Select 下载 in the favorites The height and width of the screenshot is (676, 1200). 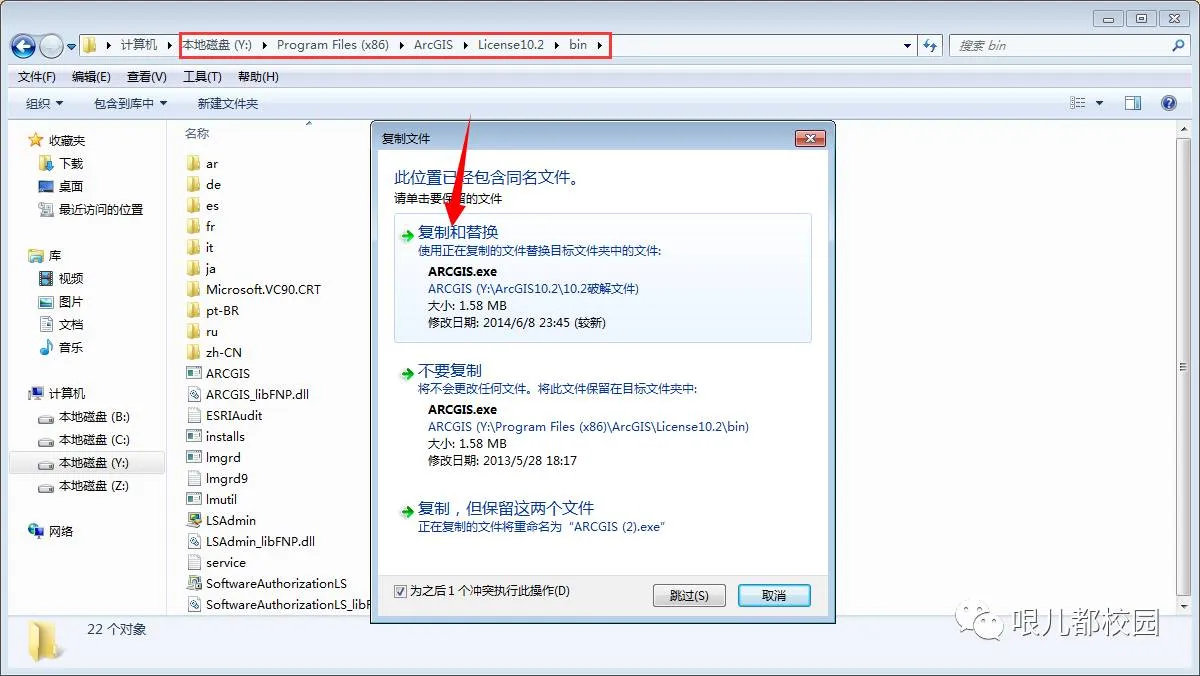click(x=62, y=163)
